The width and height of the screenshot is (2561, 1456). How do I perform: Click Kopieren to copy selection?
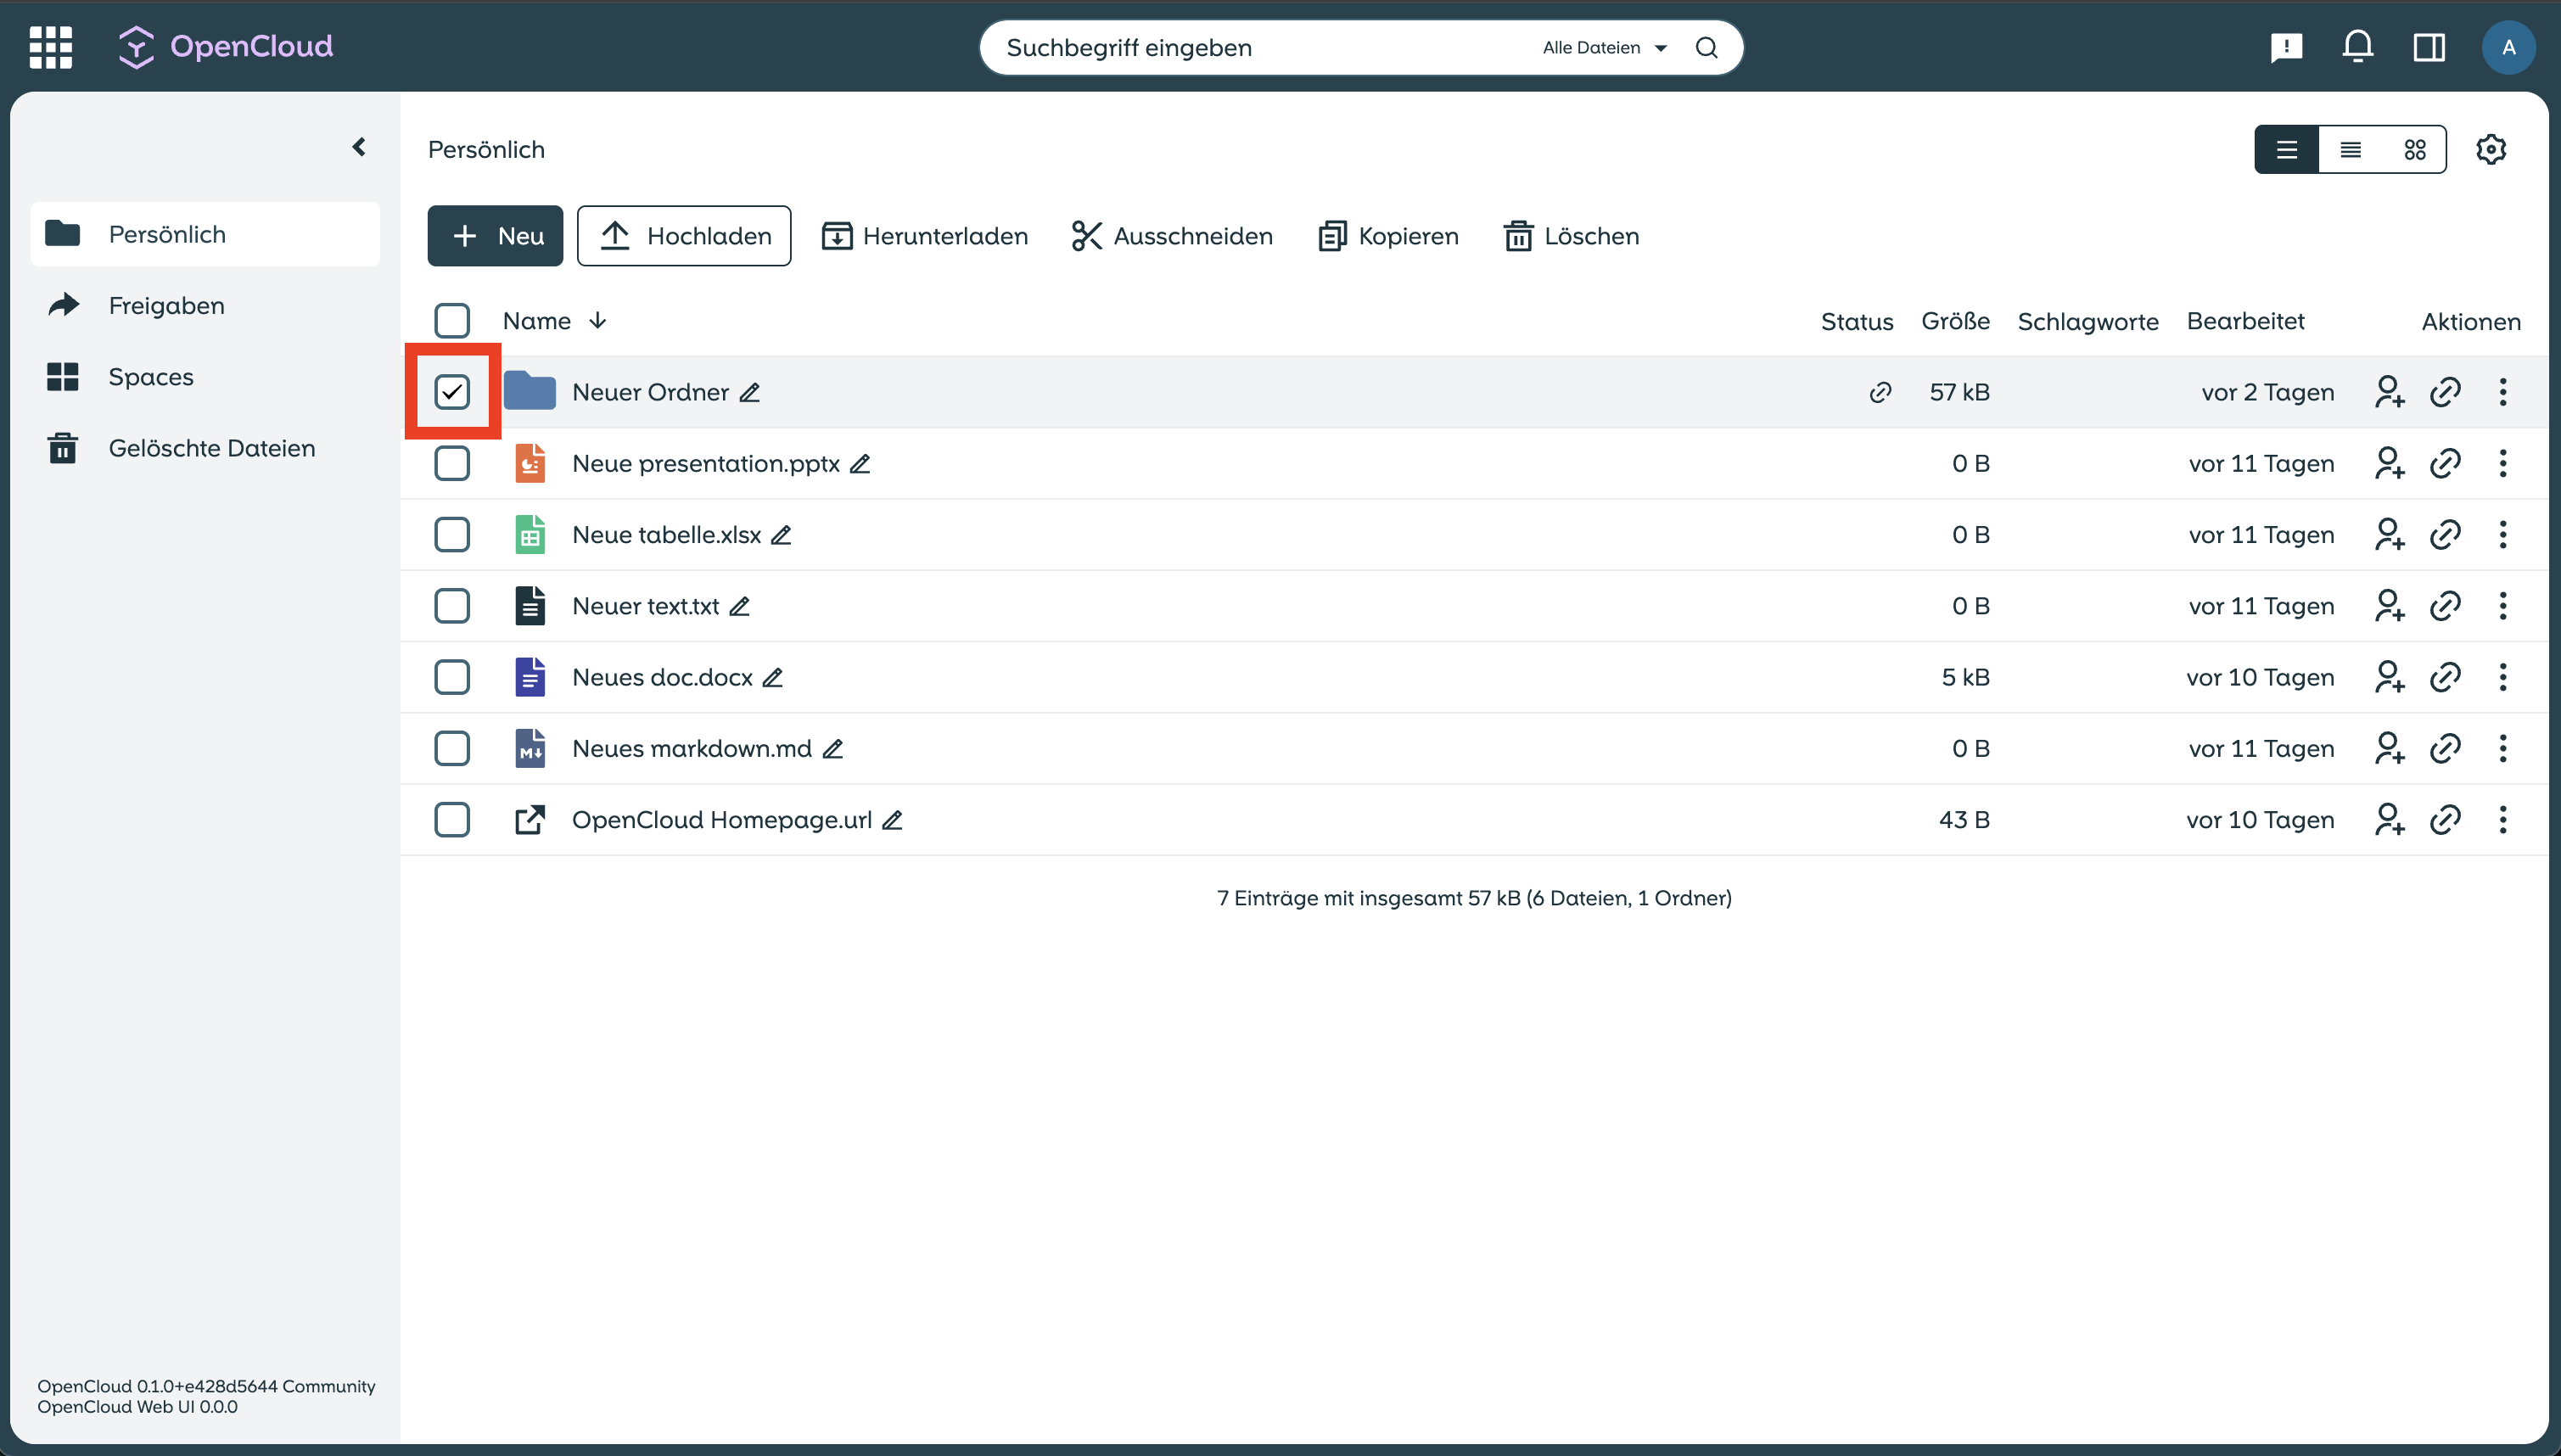1388,236
